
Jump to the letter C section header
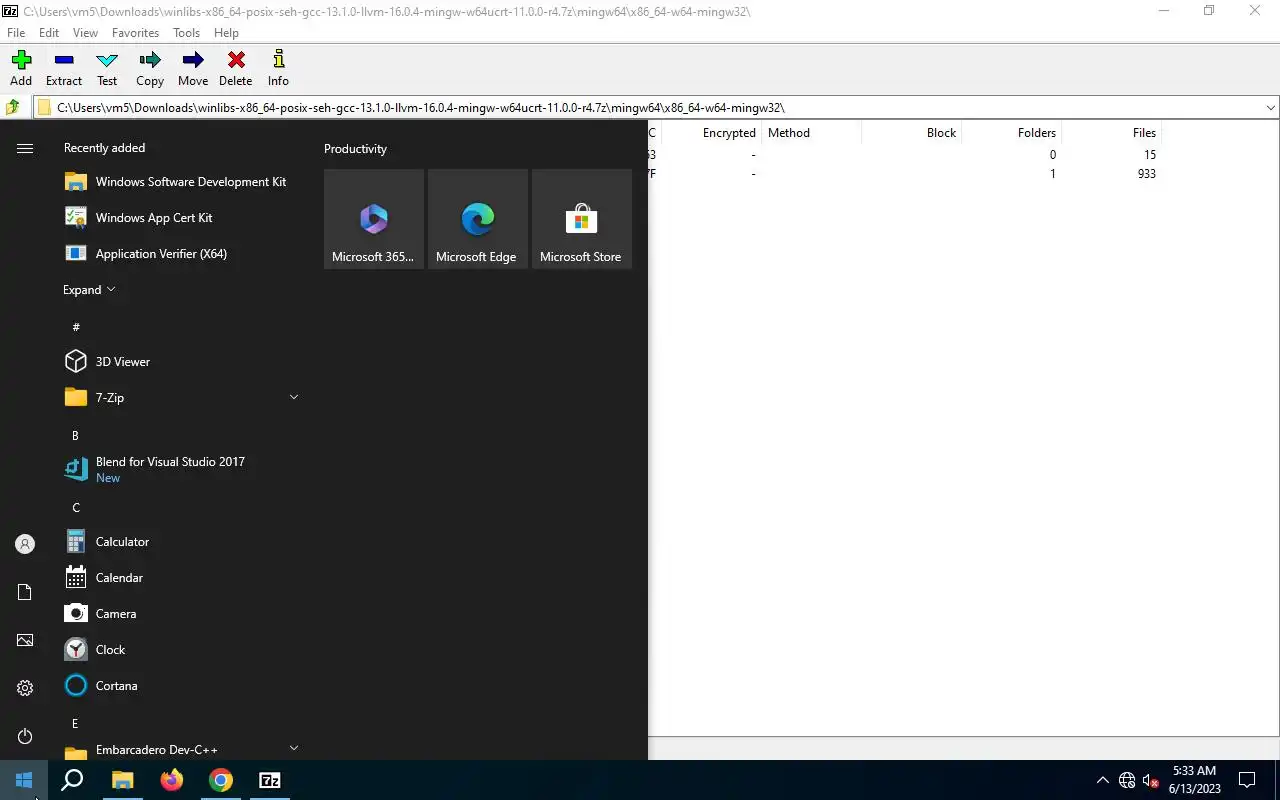point(75,508)
